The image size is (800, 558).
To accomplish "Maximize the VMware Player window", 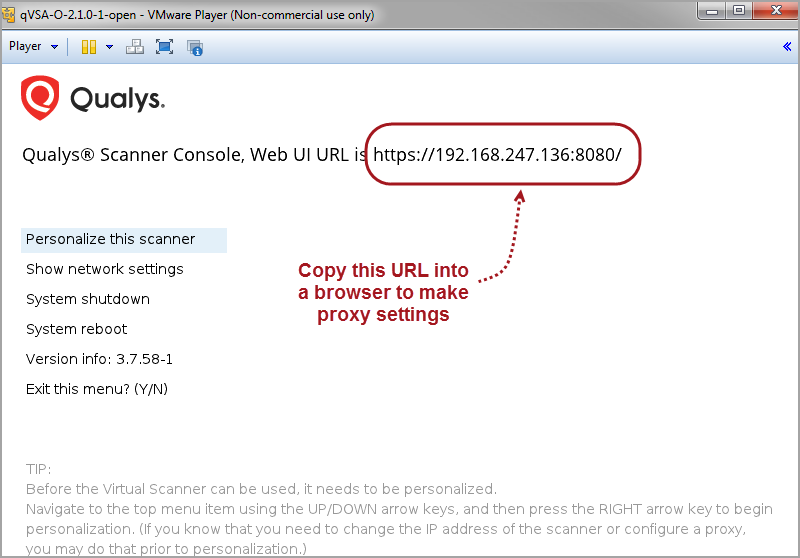I will click(739, 11).
